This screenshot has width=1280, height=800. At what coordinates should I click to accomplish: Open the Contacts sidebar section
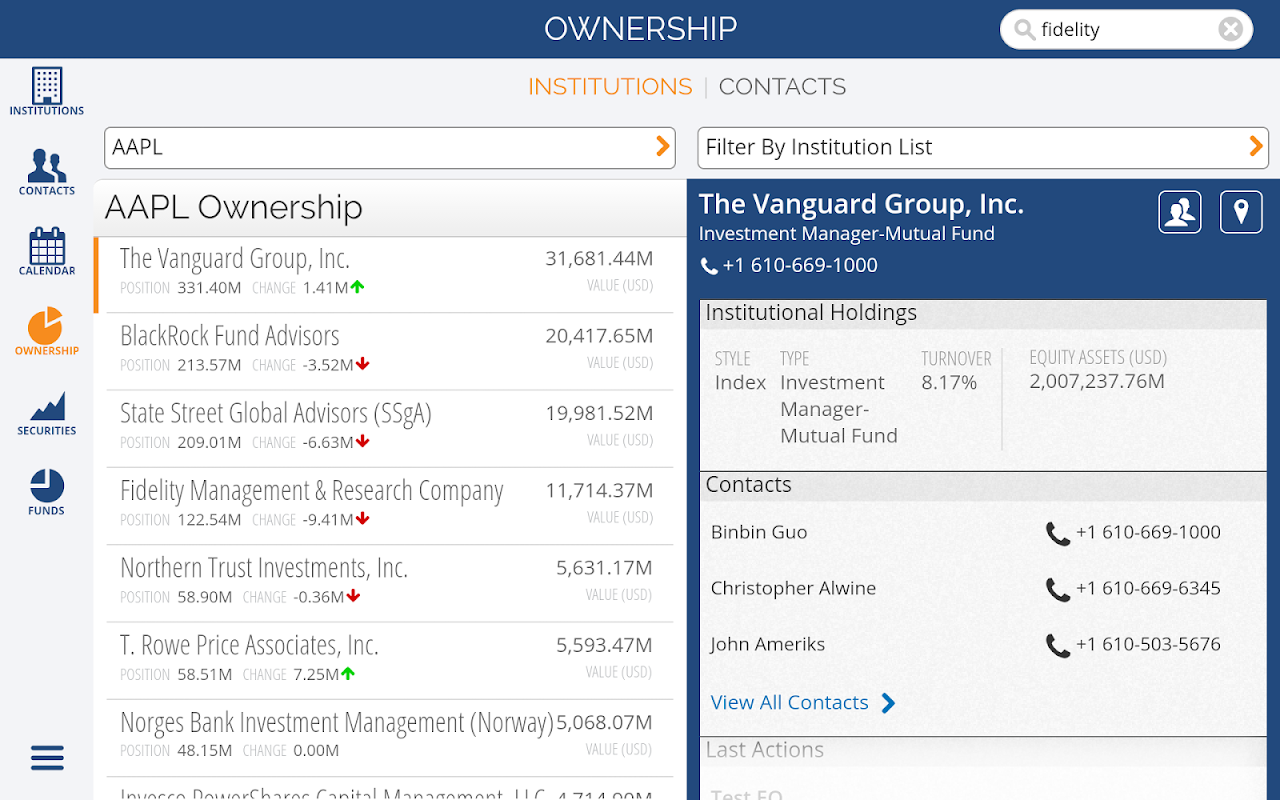tap(47, 172)
